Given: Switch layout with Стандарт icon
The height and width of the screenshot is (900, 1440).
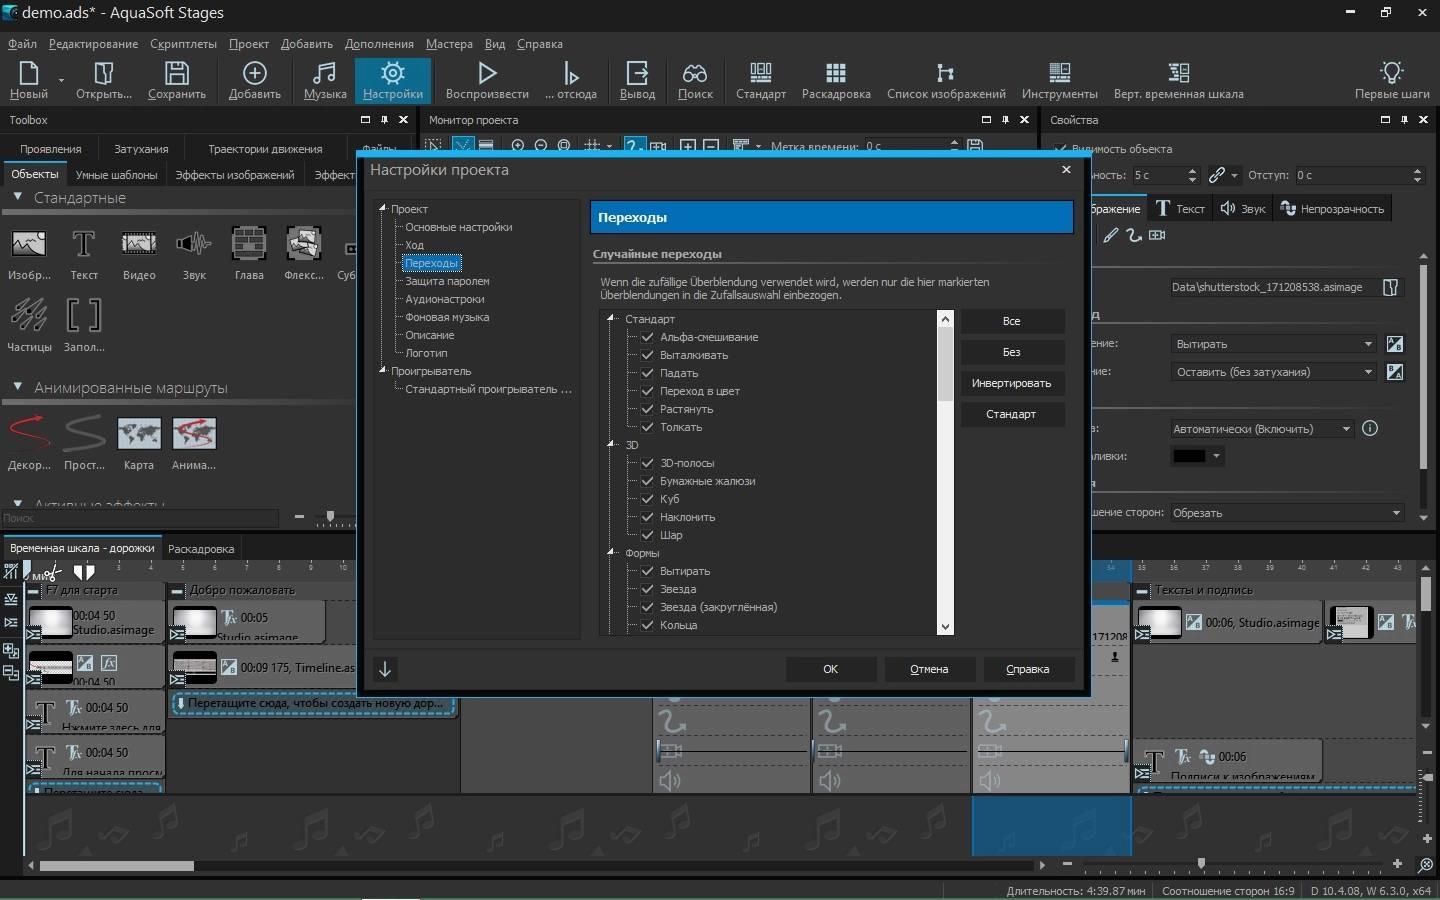Looking at the screenshot, I should click(761, 80).
